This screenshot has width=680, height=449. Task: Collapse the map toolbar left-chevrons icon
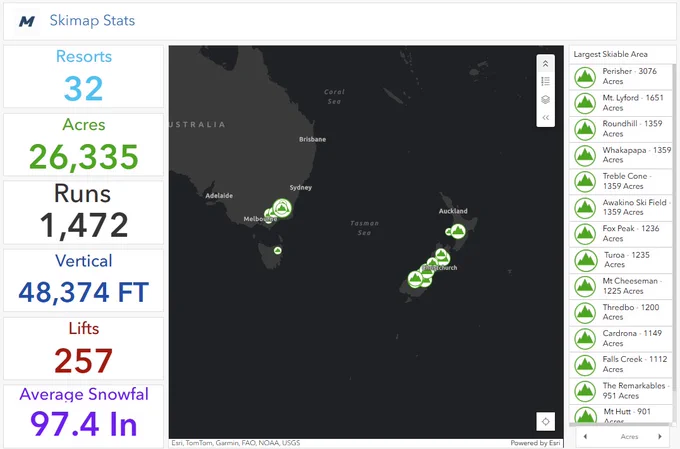545,118
